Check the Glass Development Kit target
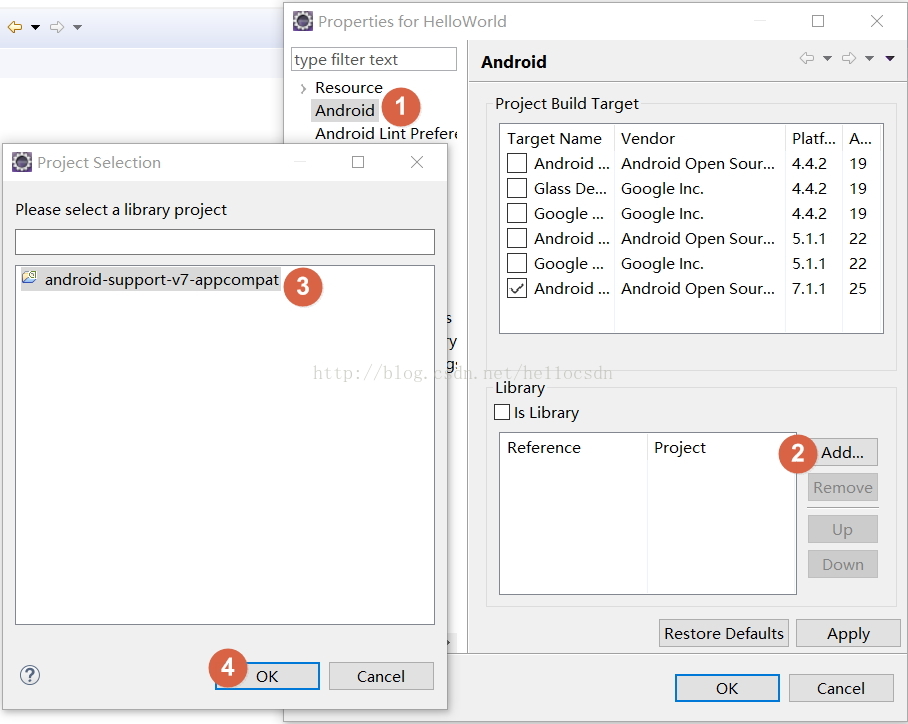 517,188
